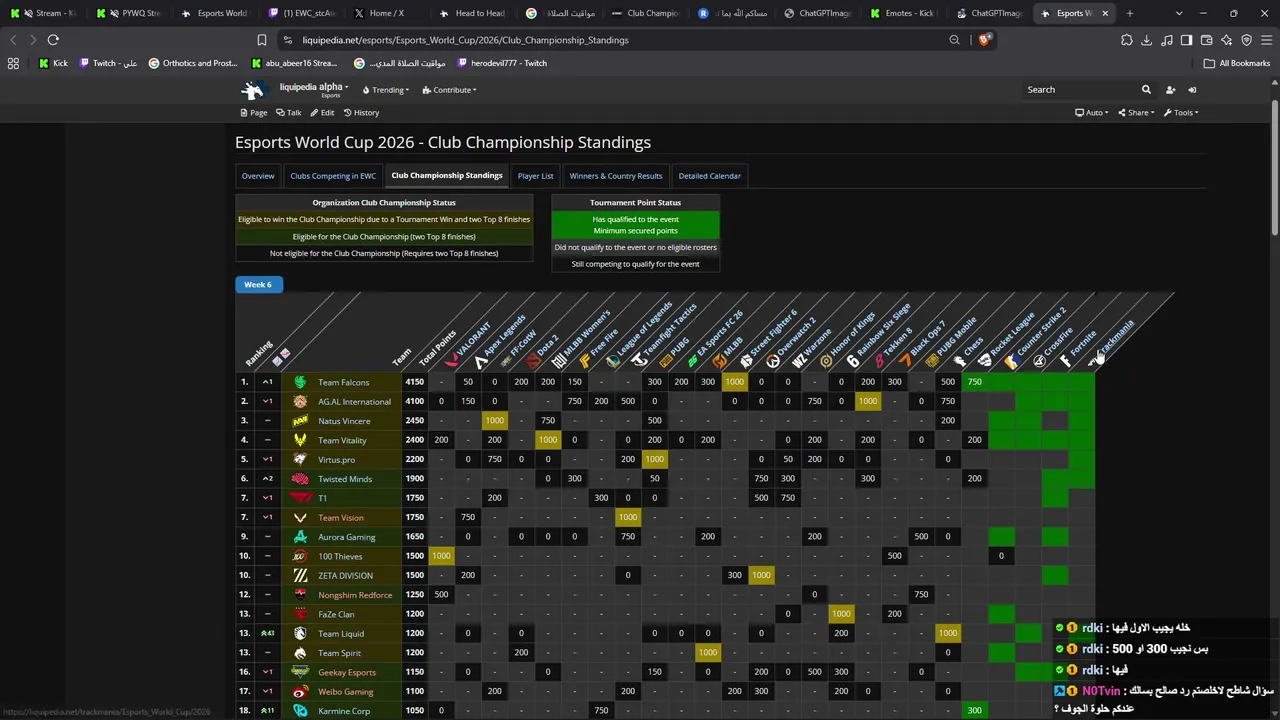Click the Team Liquid logo

tap(300, 633)
